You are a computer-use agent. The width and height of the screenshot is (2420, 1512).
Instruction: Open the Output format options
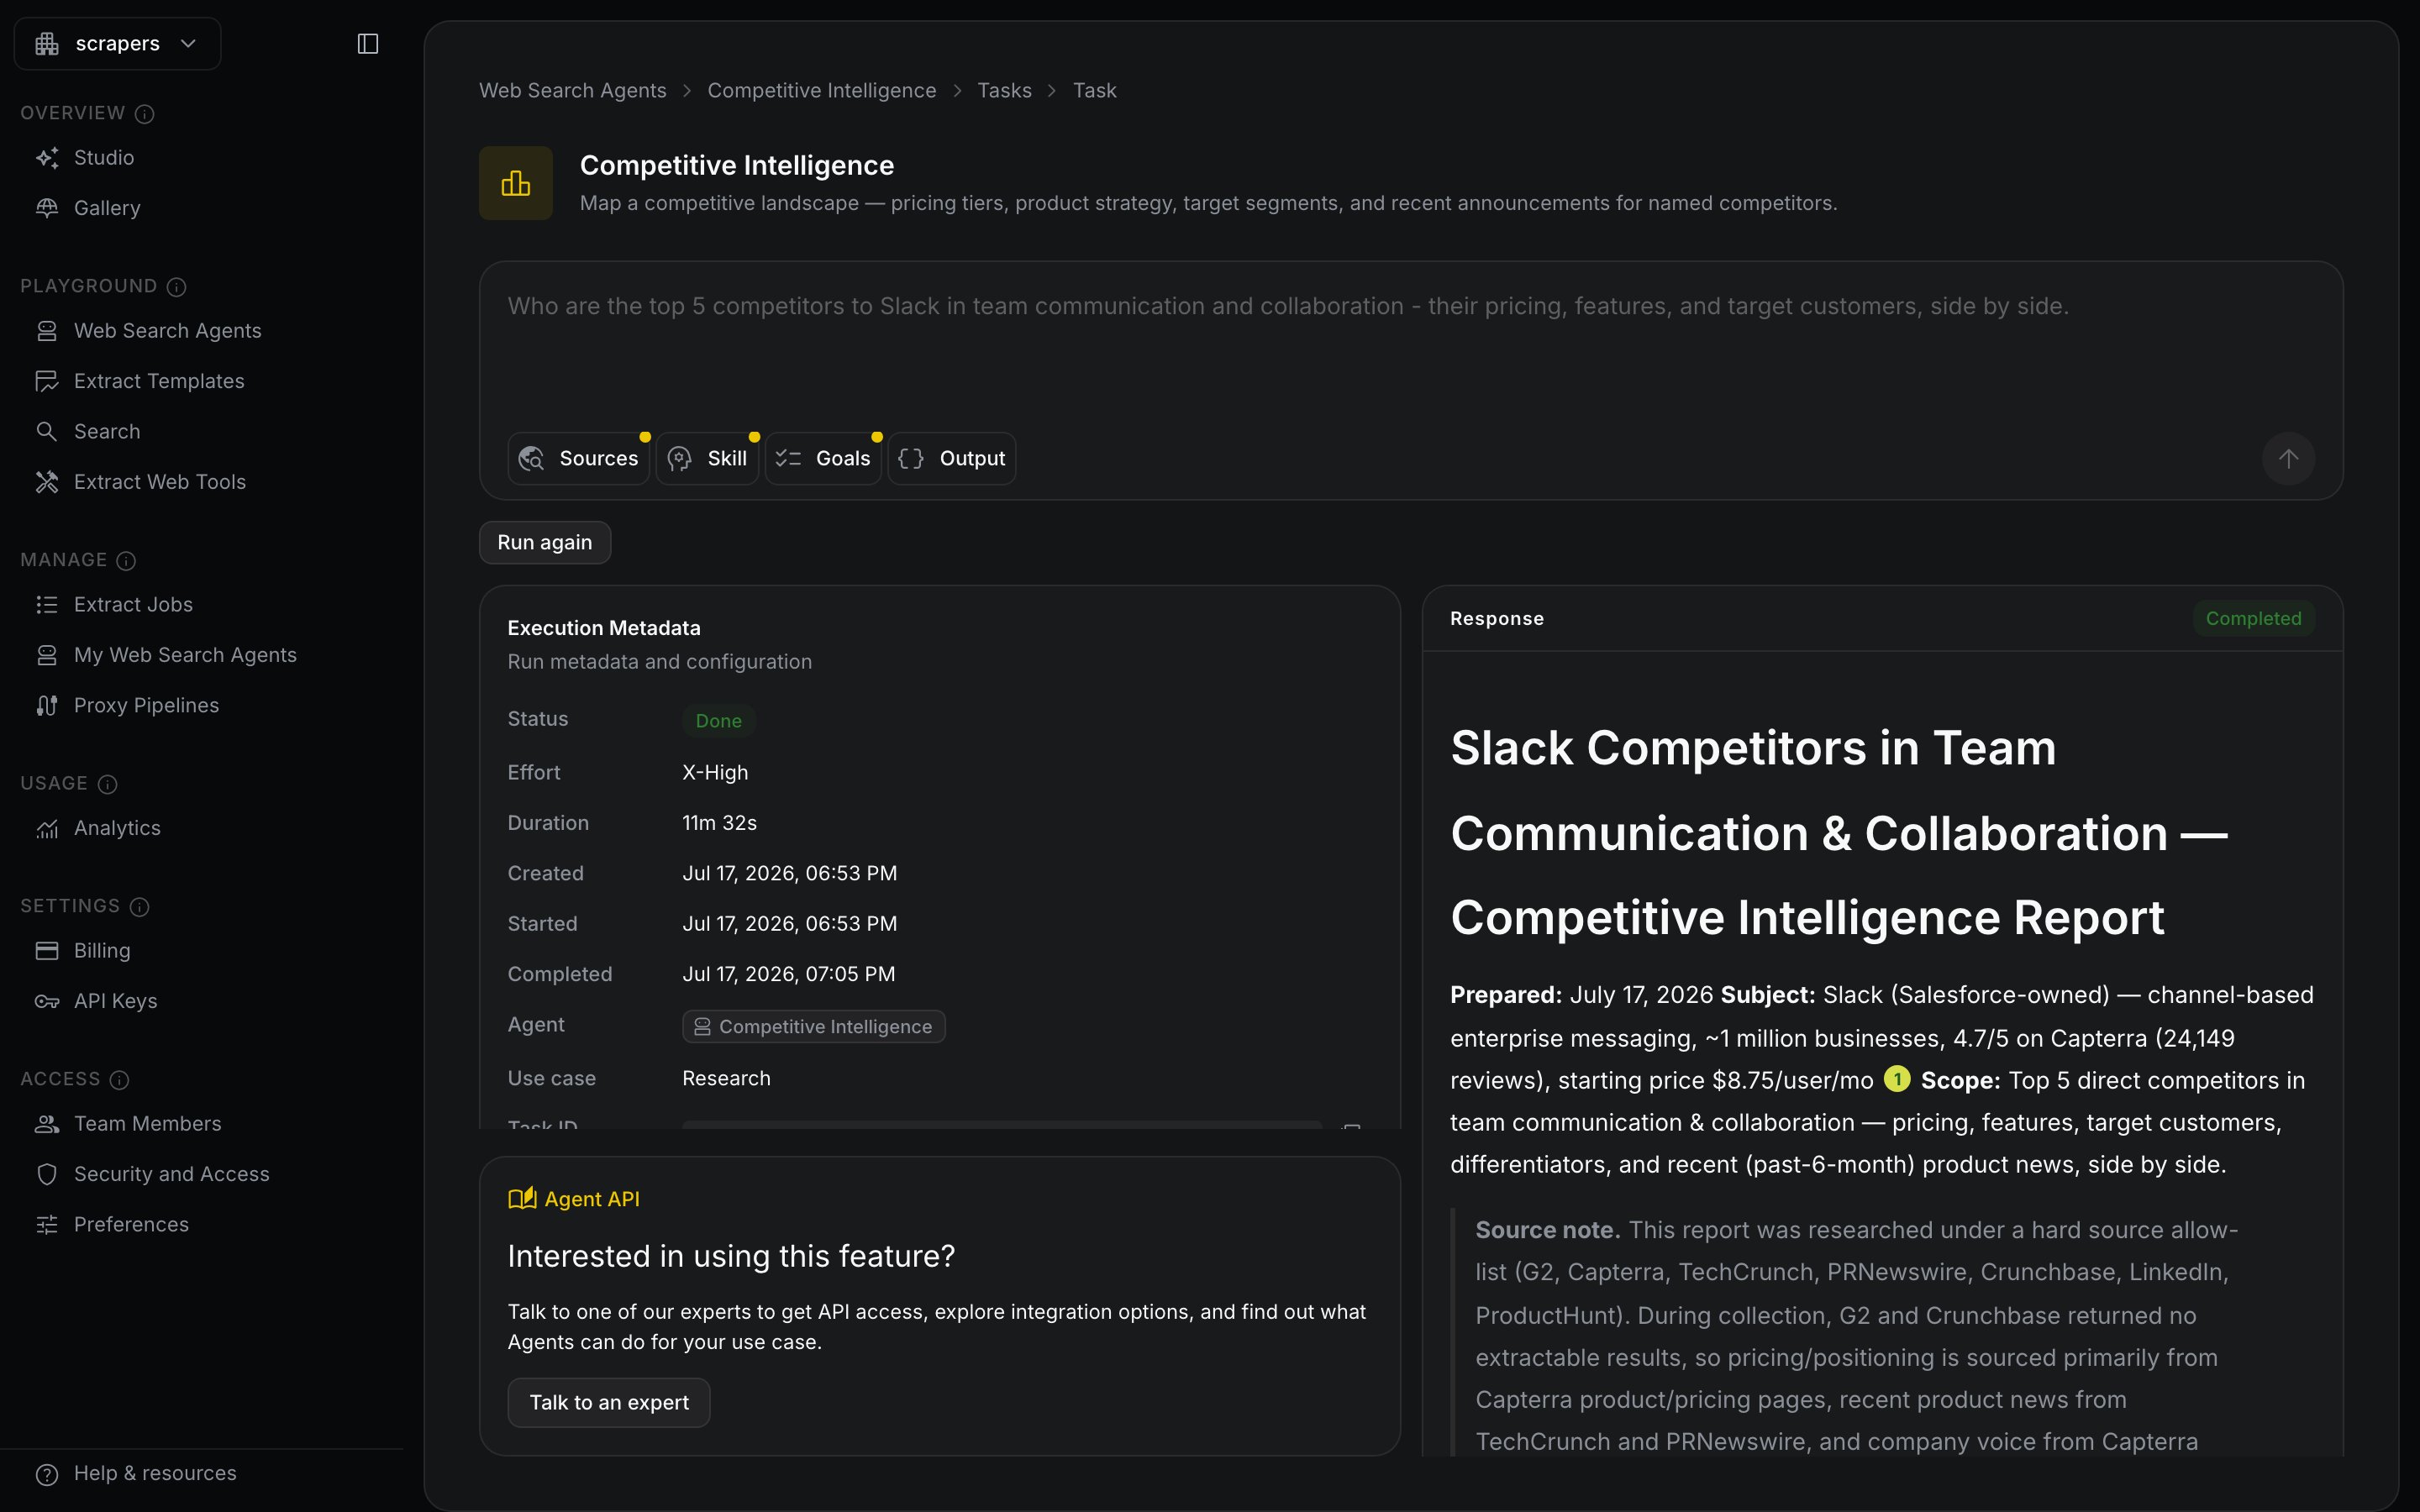pyautogui.click(x=952, y=458)
